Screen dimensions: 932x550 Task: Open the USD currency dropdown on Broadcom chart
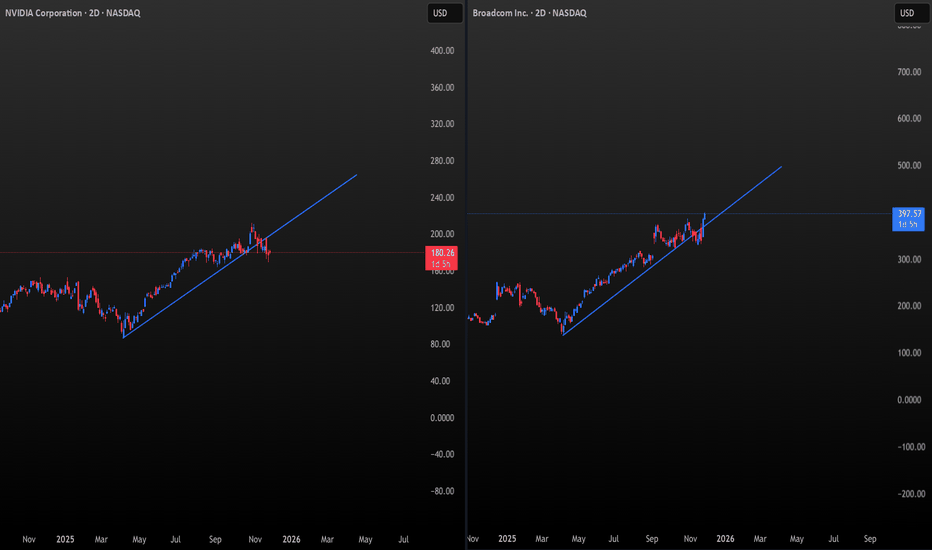pyautogui.click(x=907, y=13)
